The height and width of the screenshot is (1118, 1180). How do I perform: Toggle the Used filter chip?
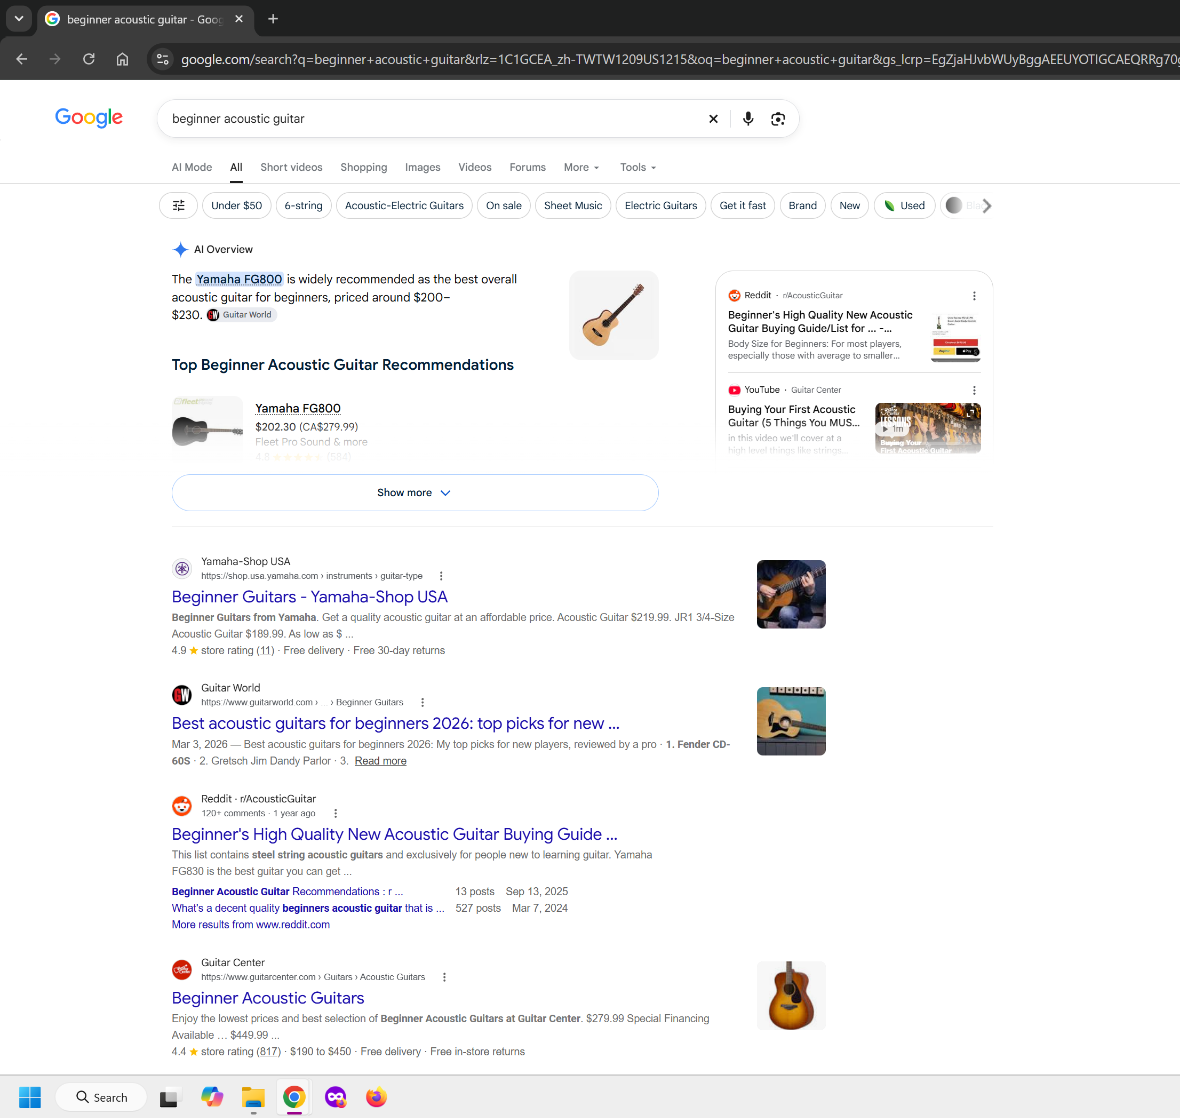(905, 205)
